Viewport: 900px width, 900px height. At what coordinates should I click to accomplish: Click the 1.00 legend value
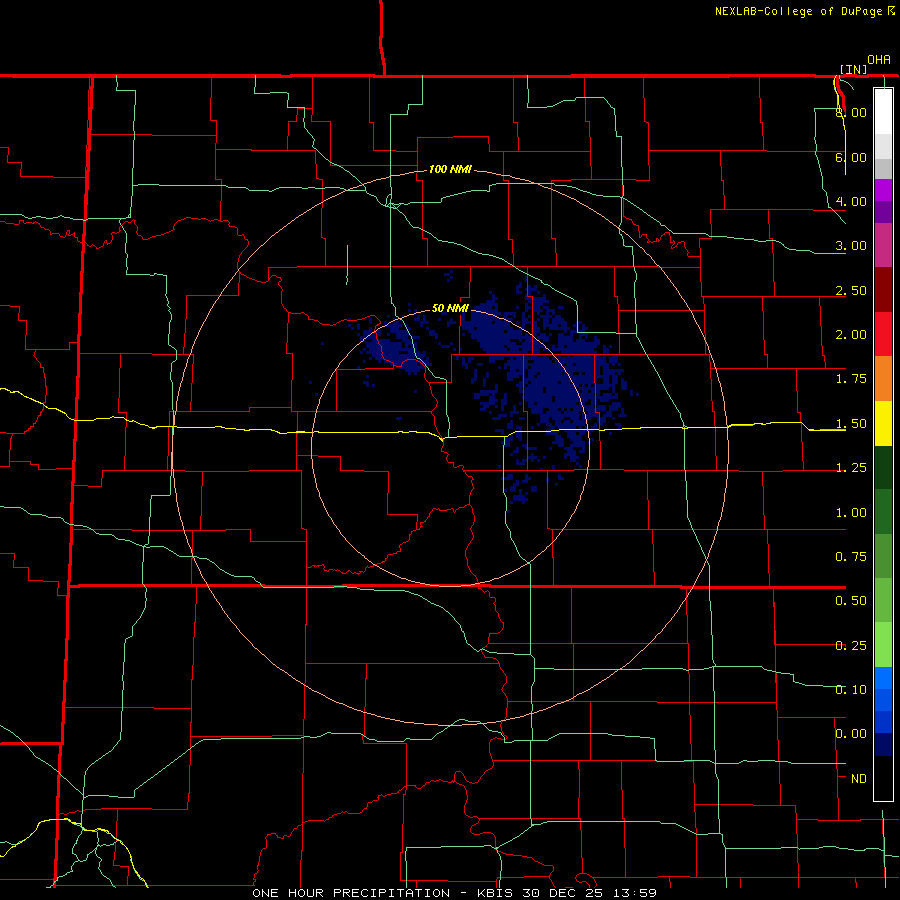pyautogui.click(x=851, y=513)
